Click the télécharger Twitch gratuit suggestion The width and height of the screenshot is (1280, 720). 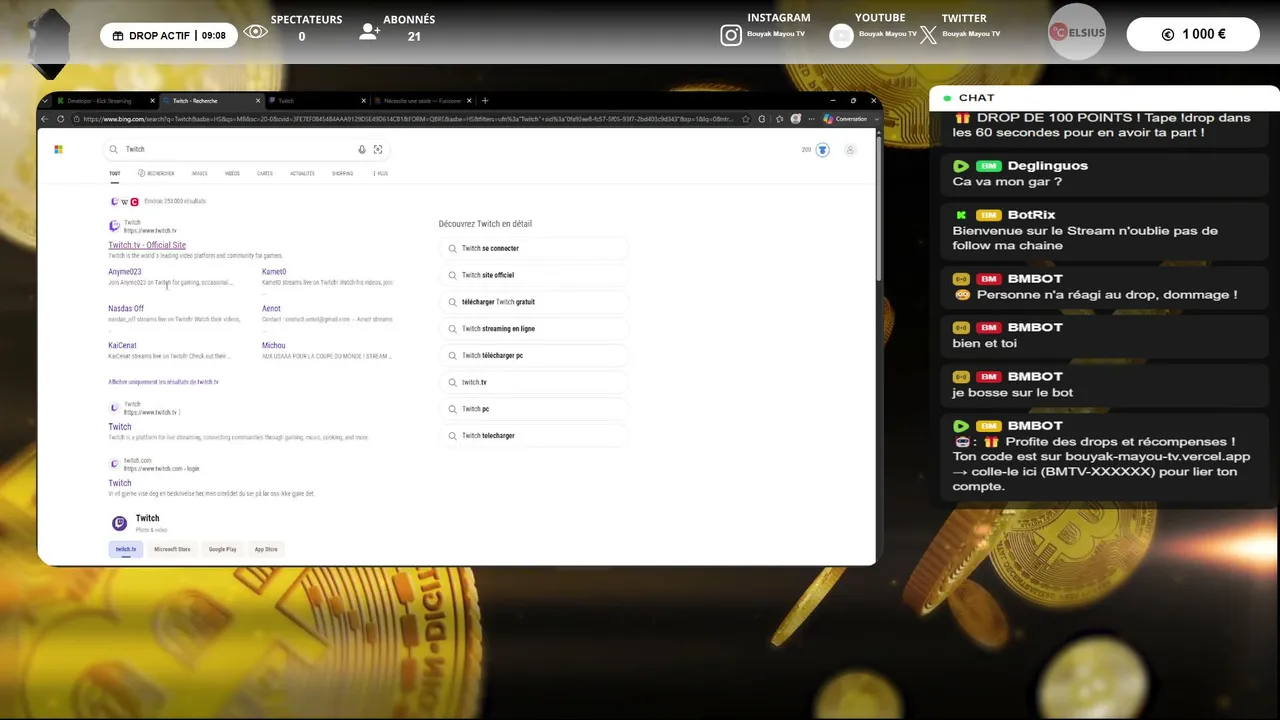(x=533, y=302)
